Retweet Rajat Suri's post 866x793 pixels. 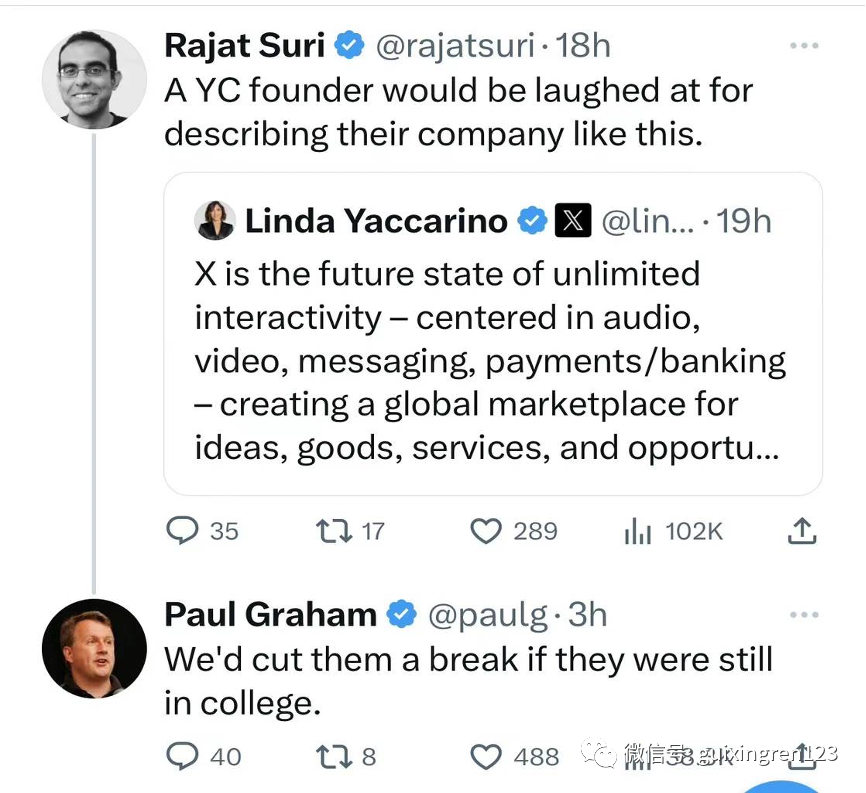pos(331,530)
